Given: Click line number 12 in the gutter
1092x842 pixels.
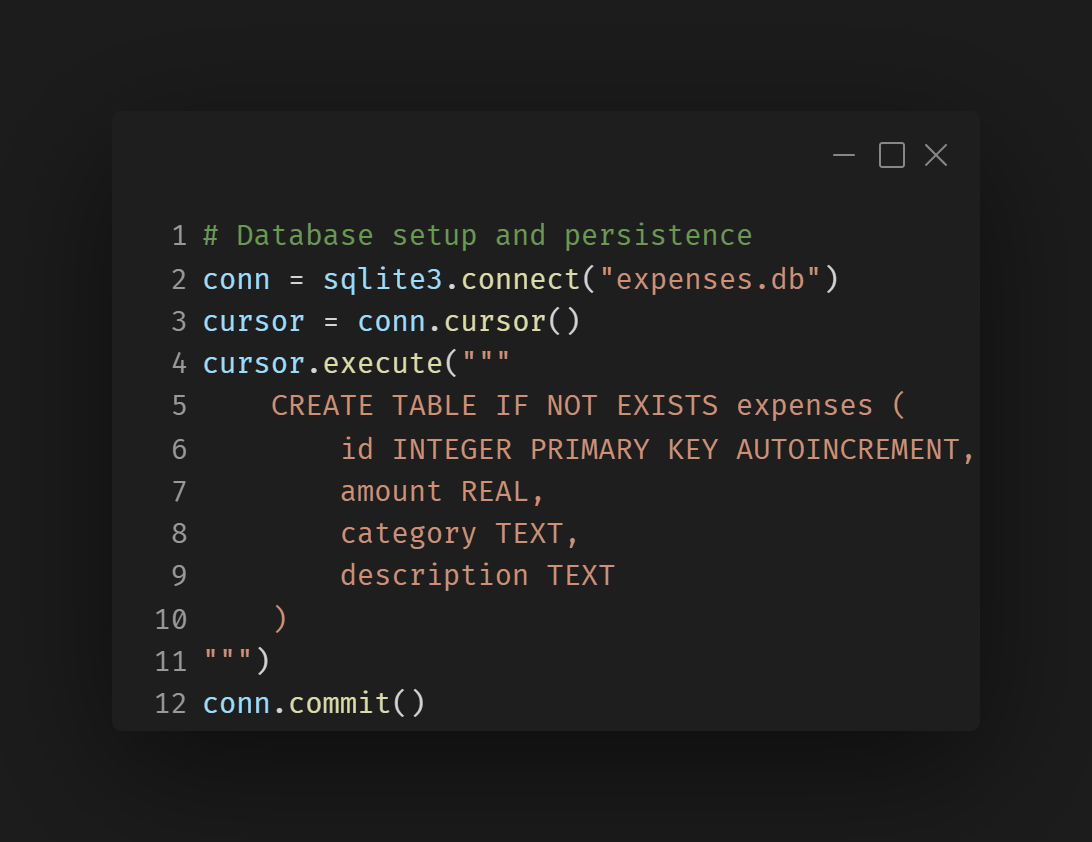Looking at the screenshot, I should point(171,703).
